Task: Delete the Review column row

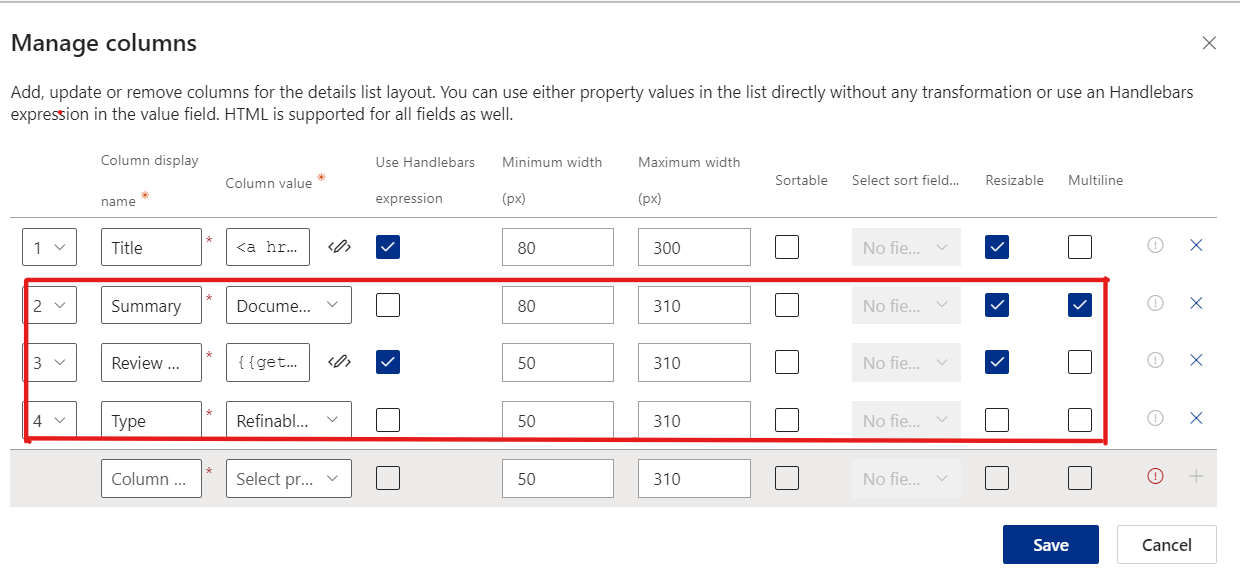Action: (x=1196, y=362)
